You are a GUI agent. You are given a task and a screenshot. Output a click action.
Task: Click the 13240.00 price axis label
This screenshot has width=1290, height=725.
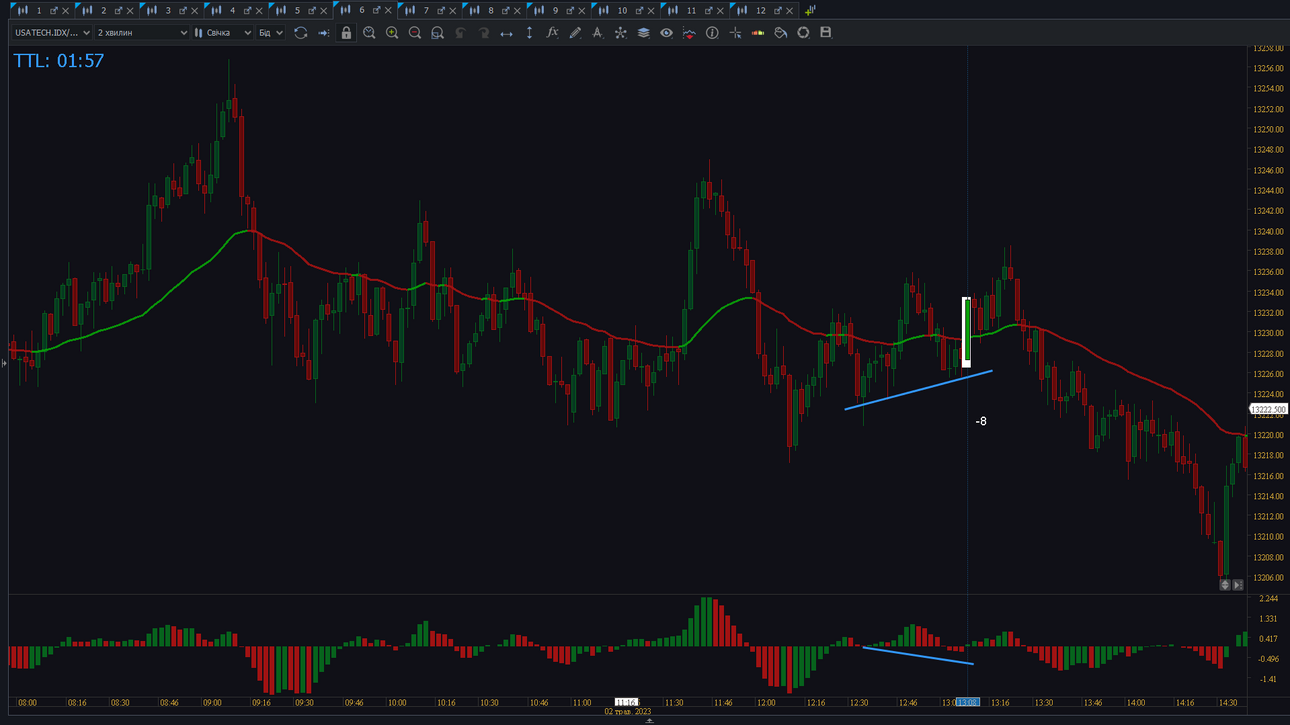coord(1268,232)
